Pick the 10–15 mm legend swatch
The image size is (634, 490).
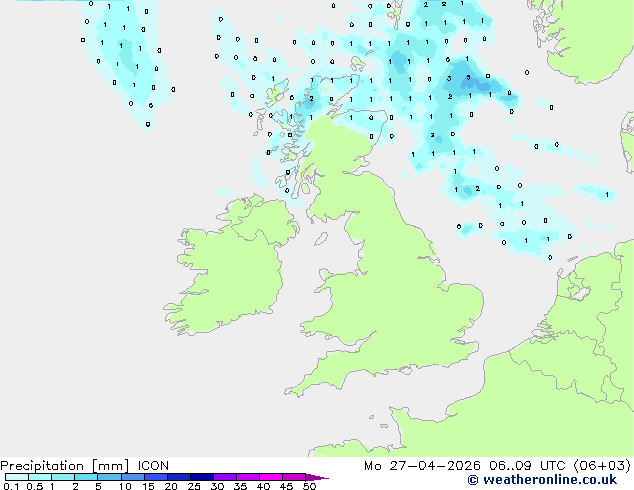(x=132, y=477)
